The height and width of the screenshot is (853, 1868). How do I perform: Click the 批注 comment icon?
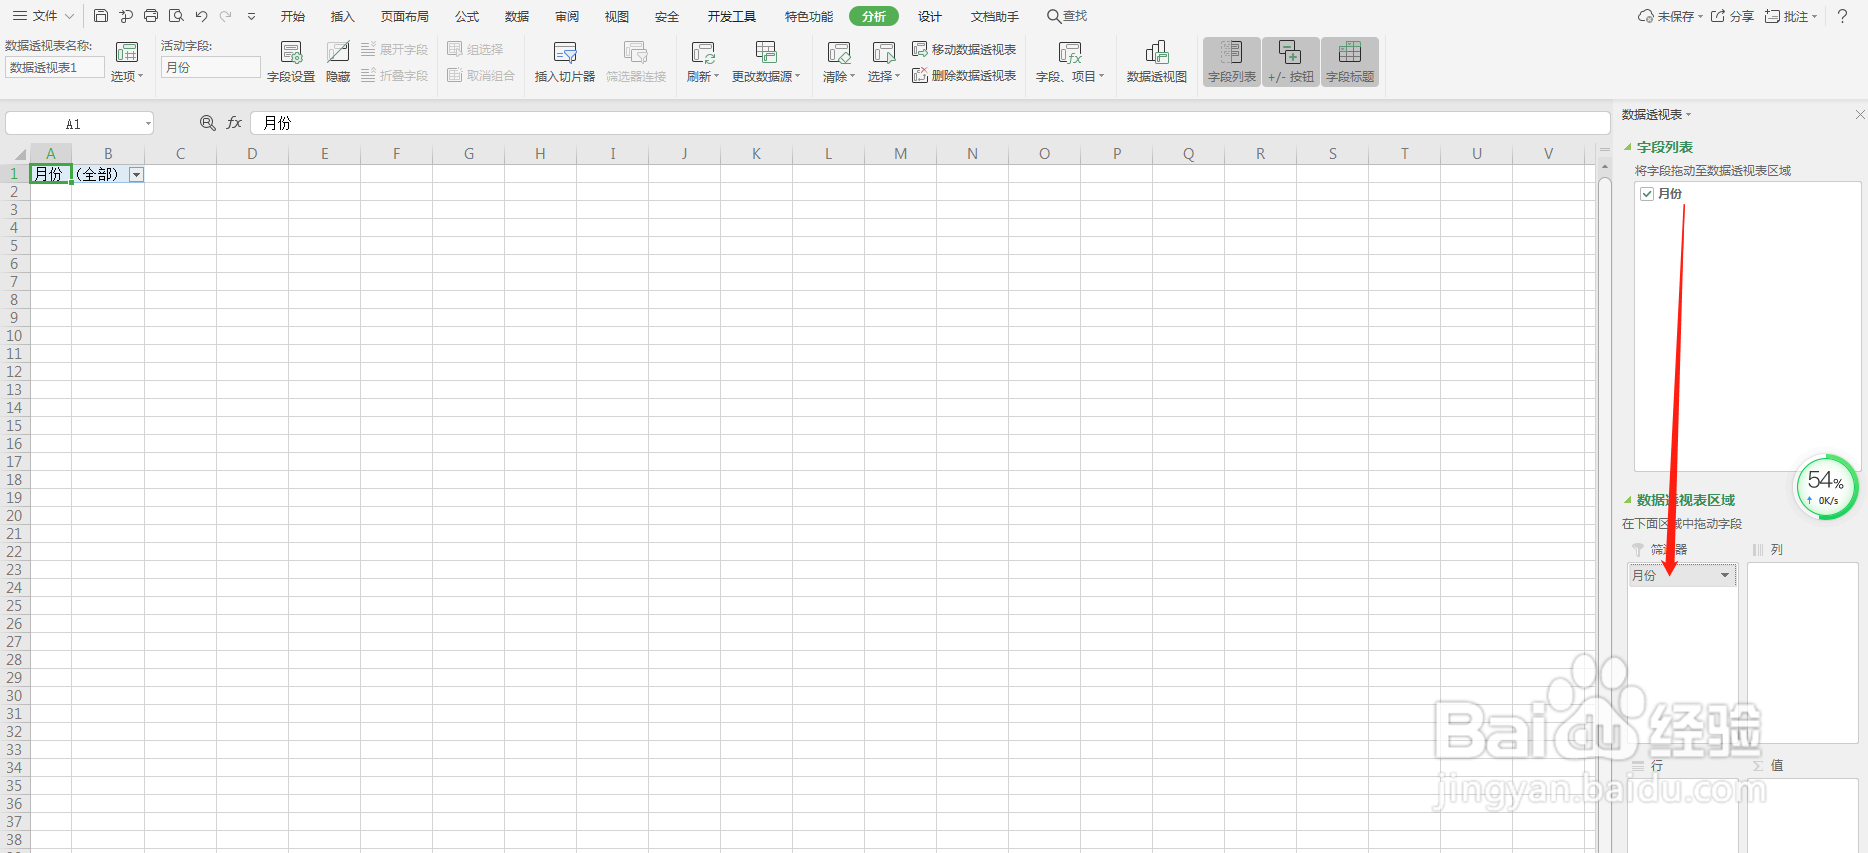coord(1772,16)
